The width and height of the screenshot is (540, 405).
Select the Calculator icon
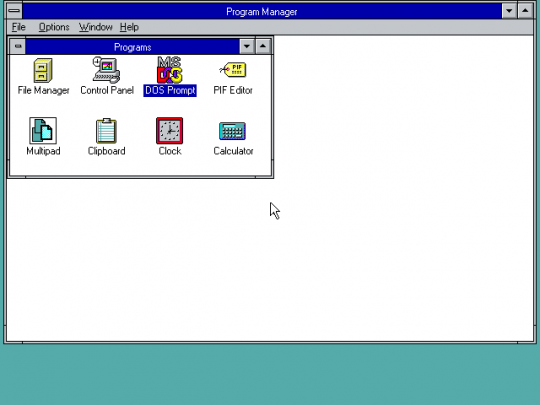point(232,131)
